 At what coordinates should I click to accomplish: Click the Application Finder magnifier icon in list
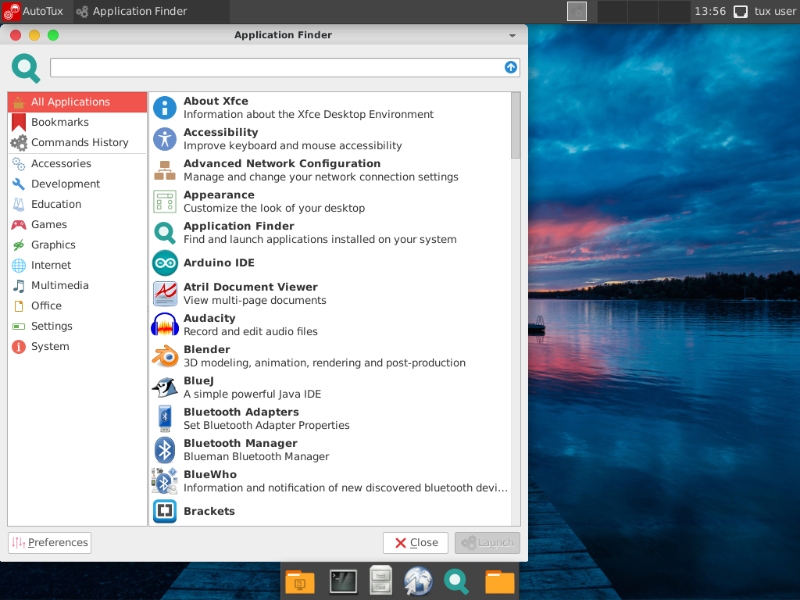pyautogui.click(x=165, y=232)
